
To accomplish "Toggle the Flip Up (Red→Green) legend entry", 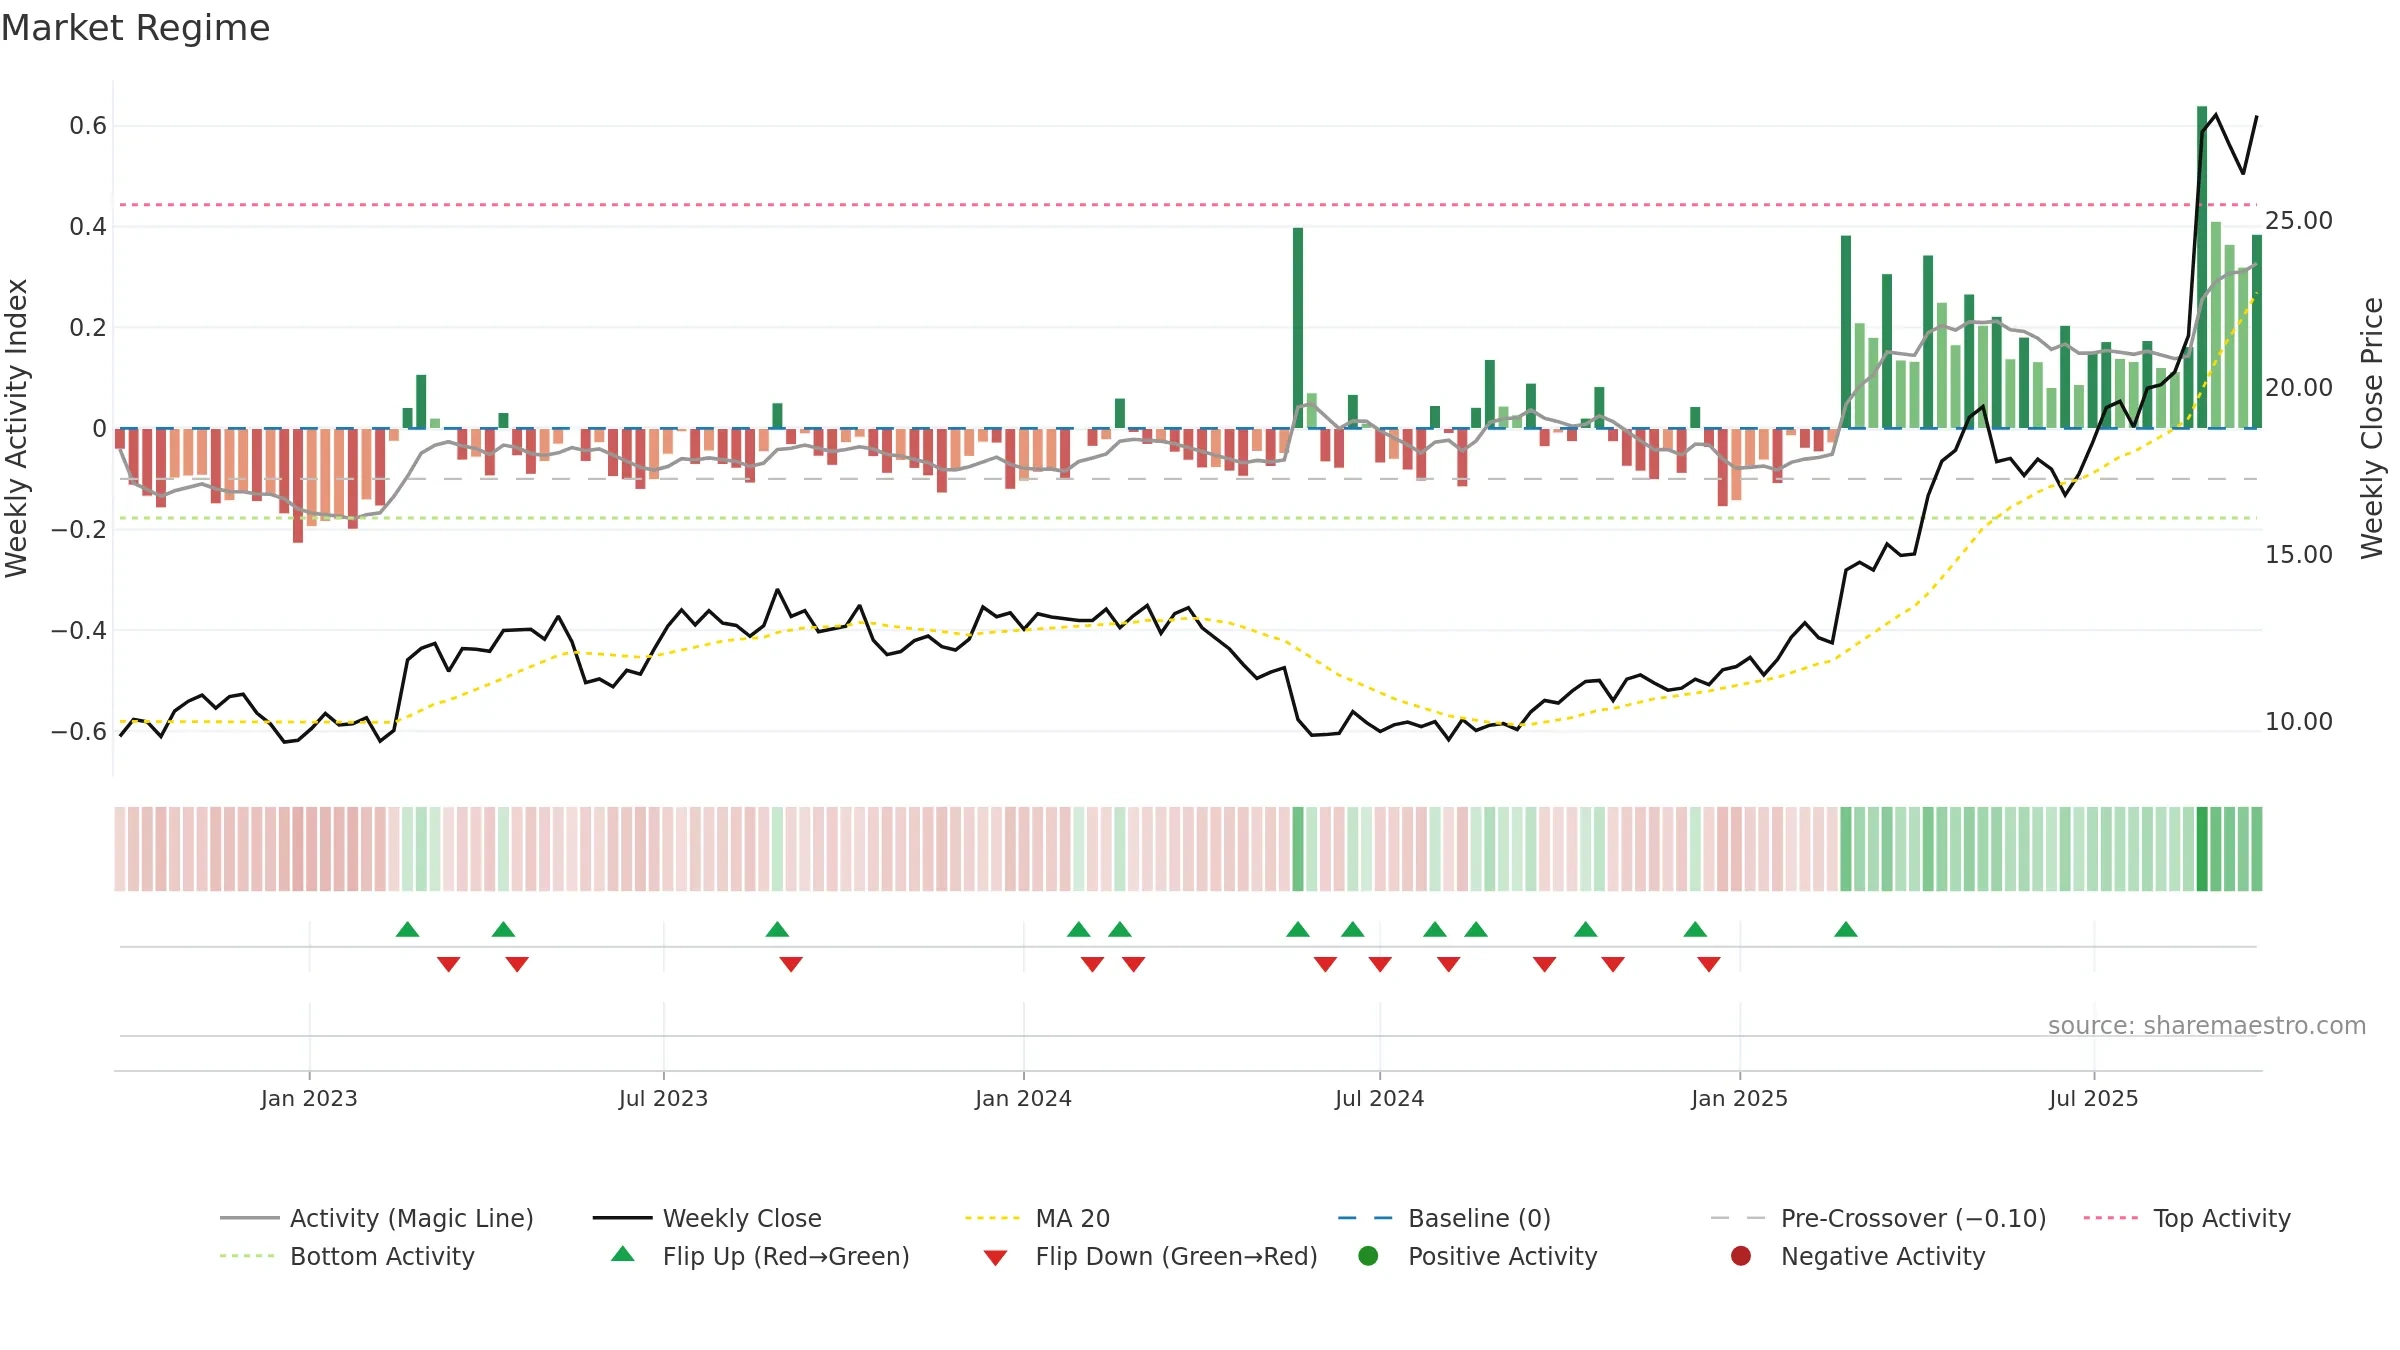I will click(x=760, y=1256).
